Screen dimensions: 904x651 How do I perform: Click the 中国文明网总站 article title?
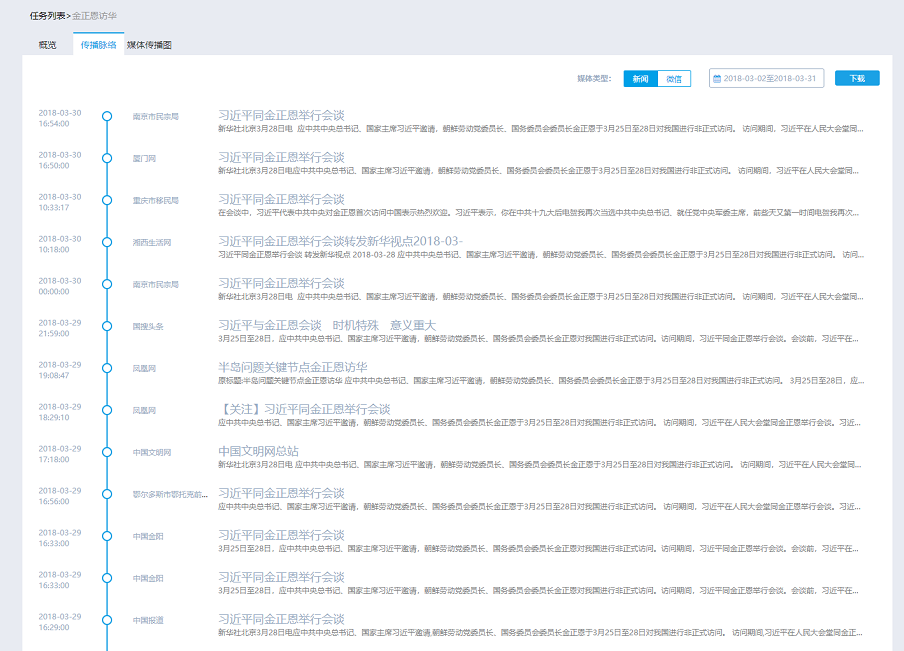[x=258, y=451]
